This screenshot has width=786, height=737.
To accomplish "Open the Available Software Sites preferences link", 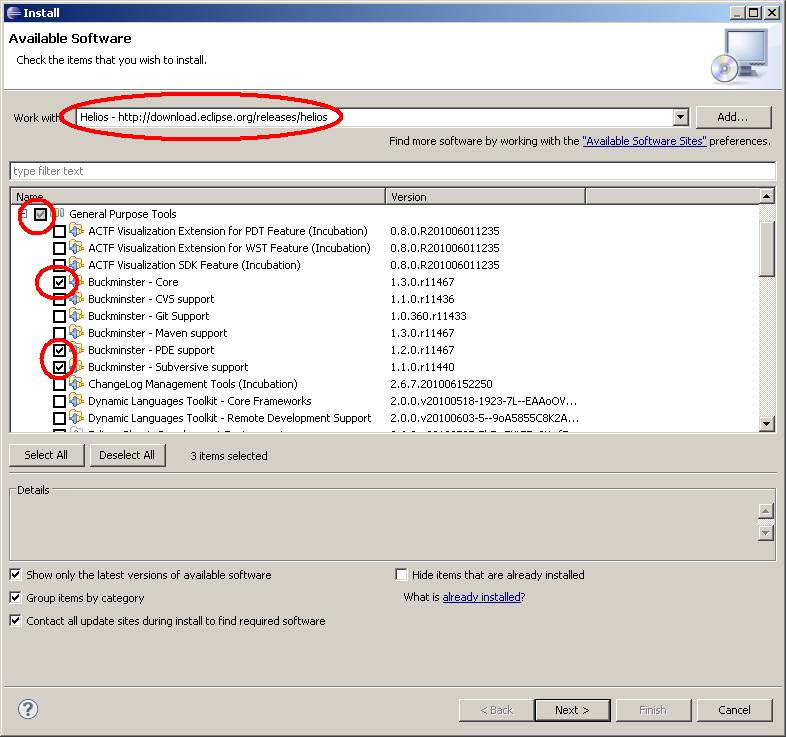I will (644, 141).
